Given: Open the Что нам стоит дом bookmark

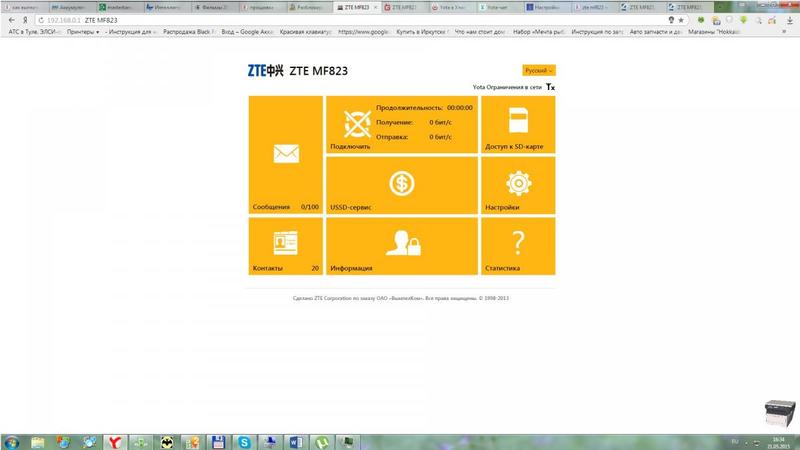Looking at the screenshot, I should tap(480, 32).
